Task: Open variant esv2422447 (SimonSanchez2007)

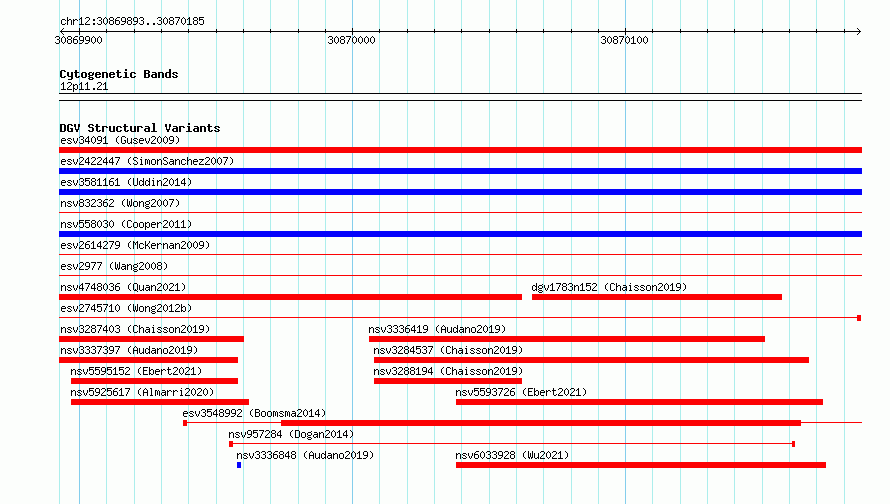Action: tap(147, 161)
